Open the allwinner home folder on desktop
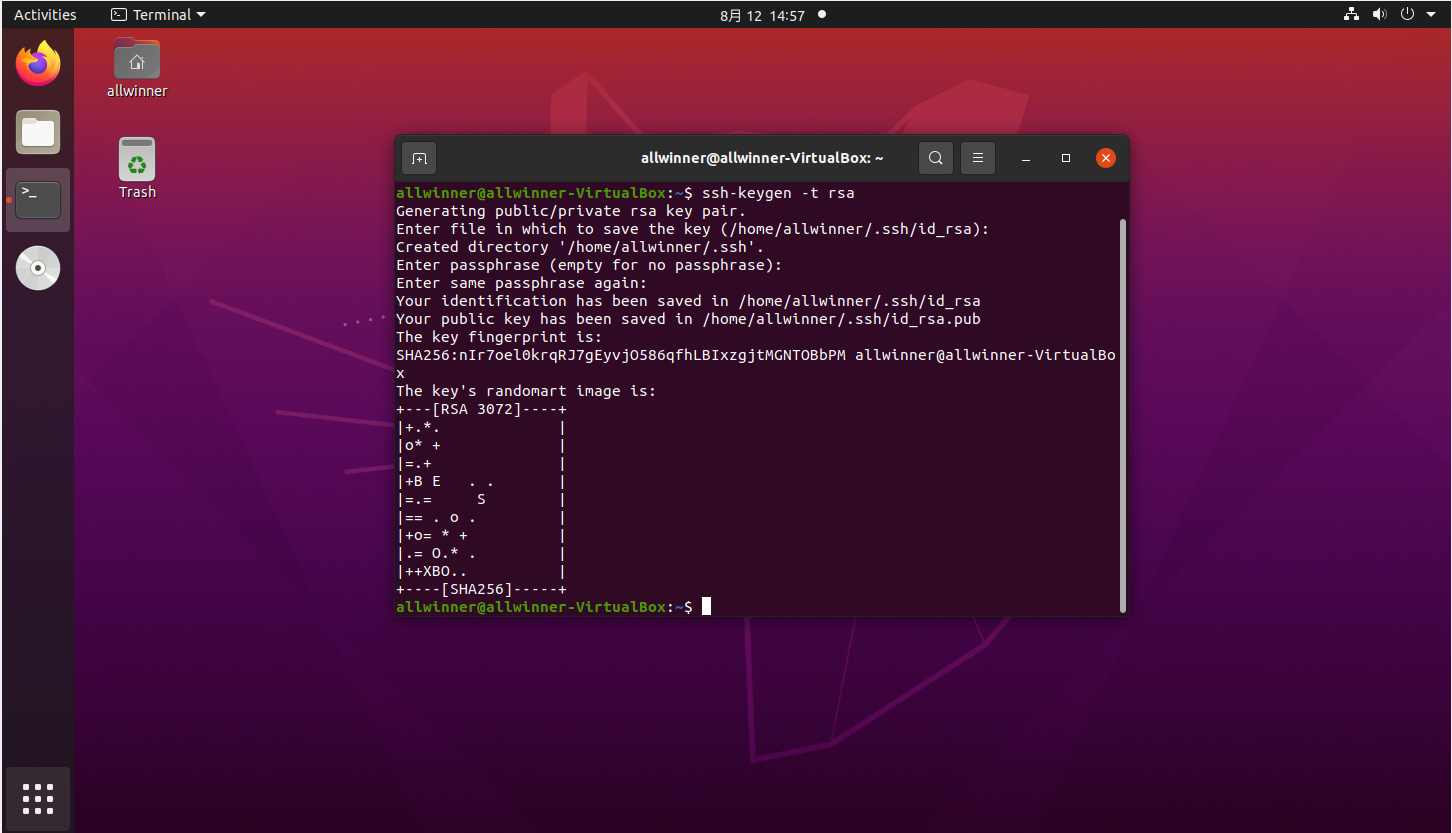The height and width of the screenshot is (833, 1452). (x=137, y=62)
